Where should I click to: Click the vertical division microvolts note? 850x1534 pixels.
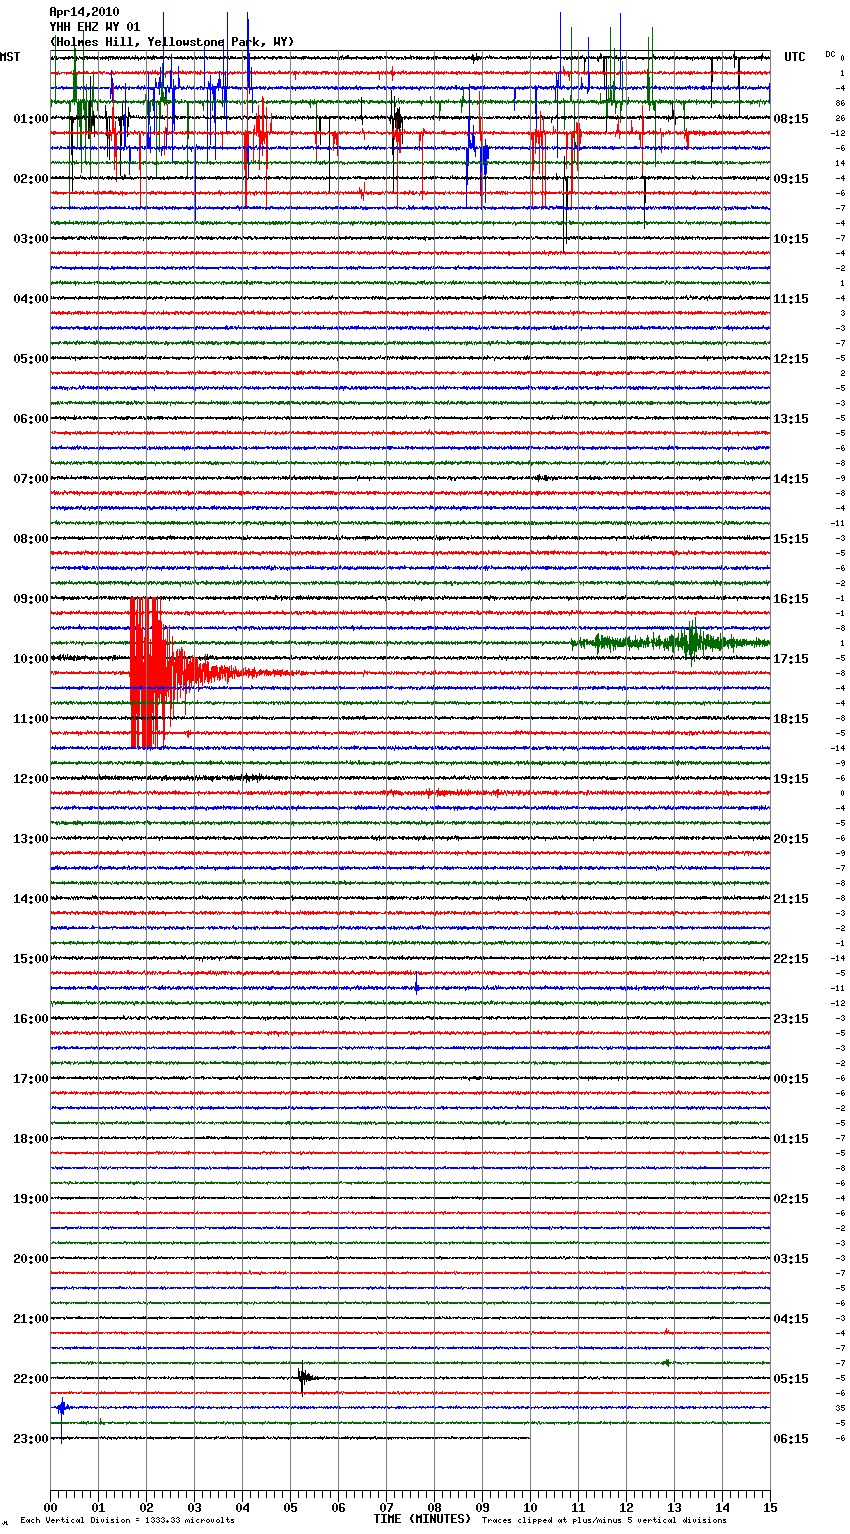pyautogui.click(x=127, y=1521)
